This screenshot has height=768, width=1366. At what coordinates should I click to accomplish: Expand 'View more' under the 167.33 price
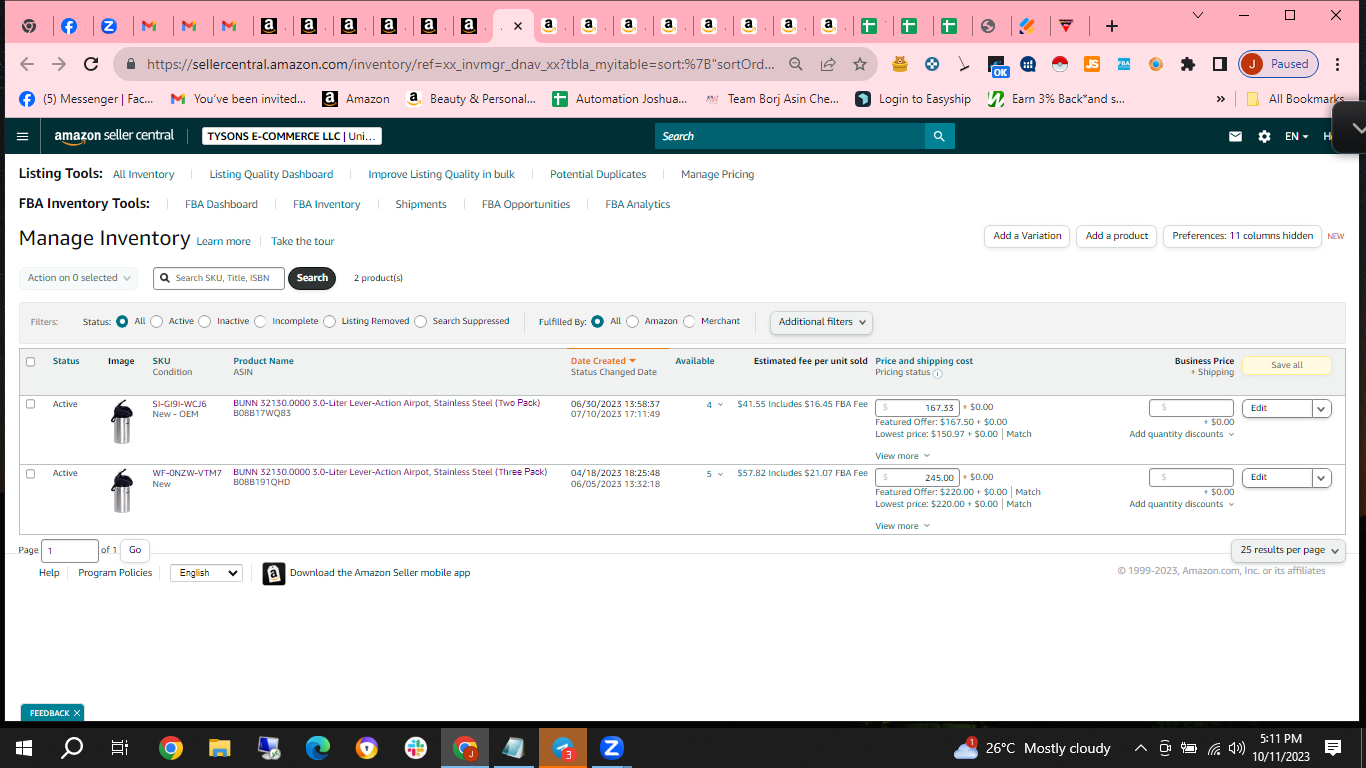(902, 456)
